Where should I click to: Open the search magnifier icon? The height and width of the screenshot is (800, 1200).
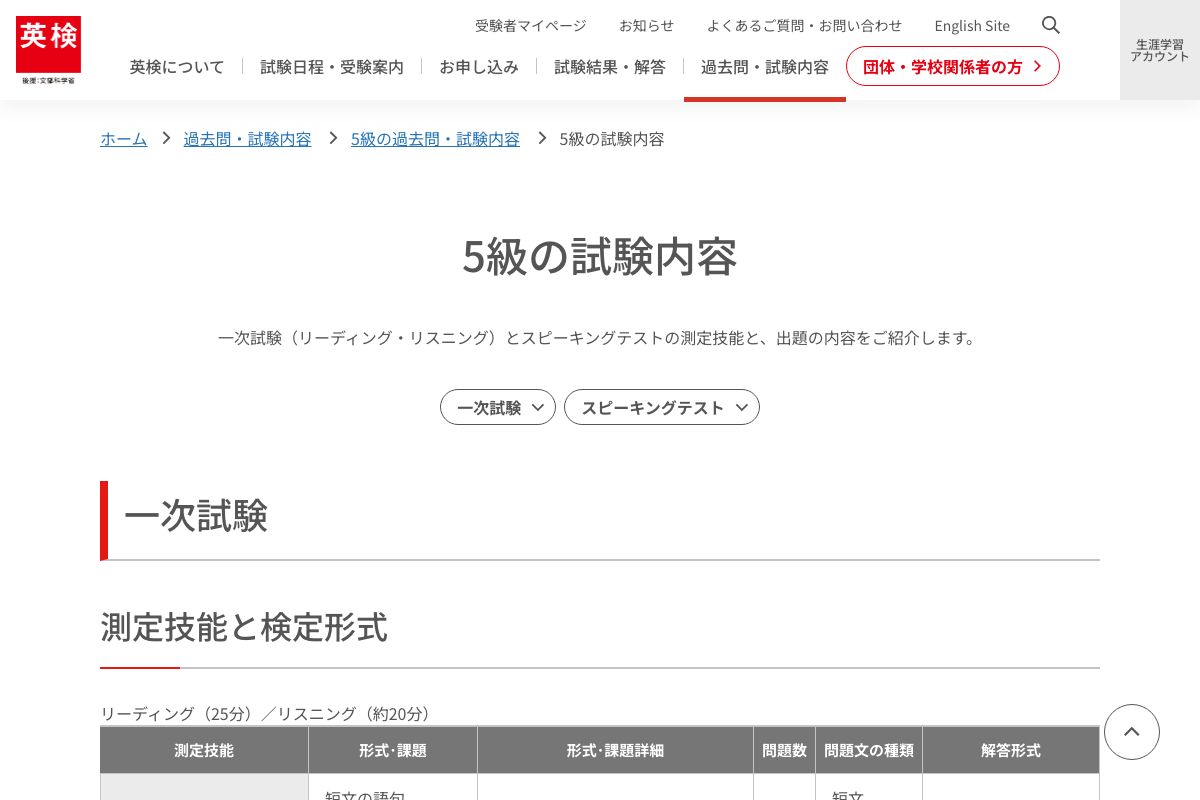(1050, 25)
